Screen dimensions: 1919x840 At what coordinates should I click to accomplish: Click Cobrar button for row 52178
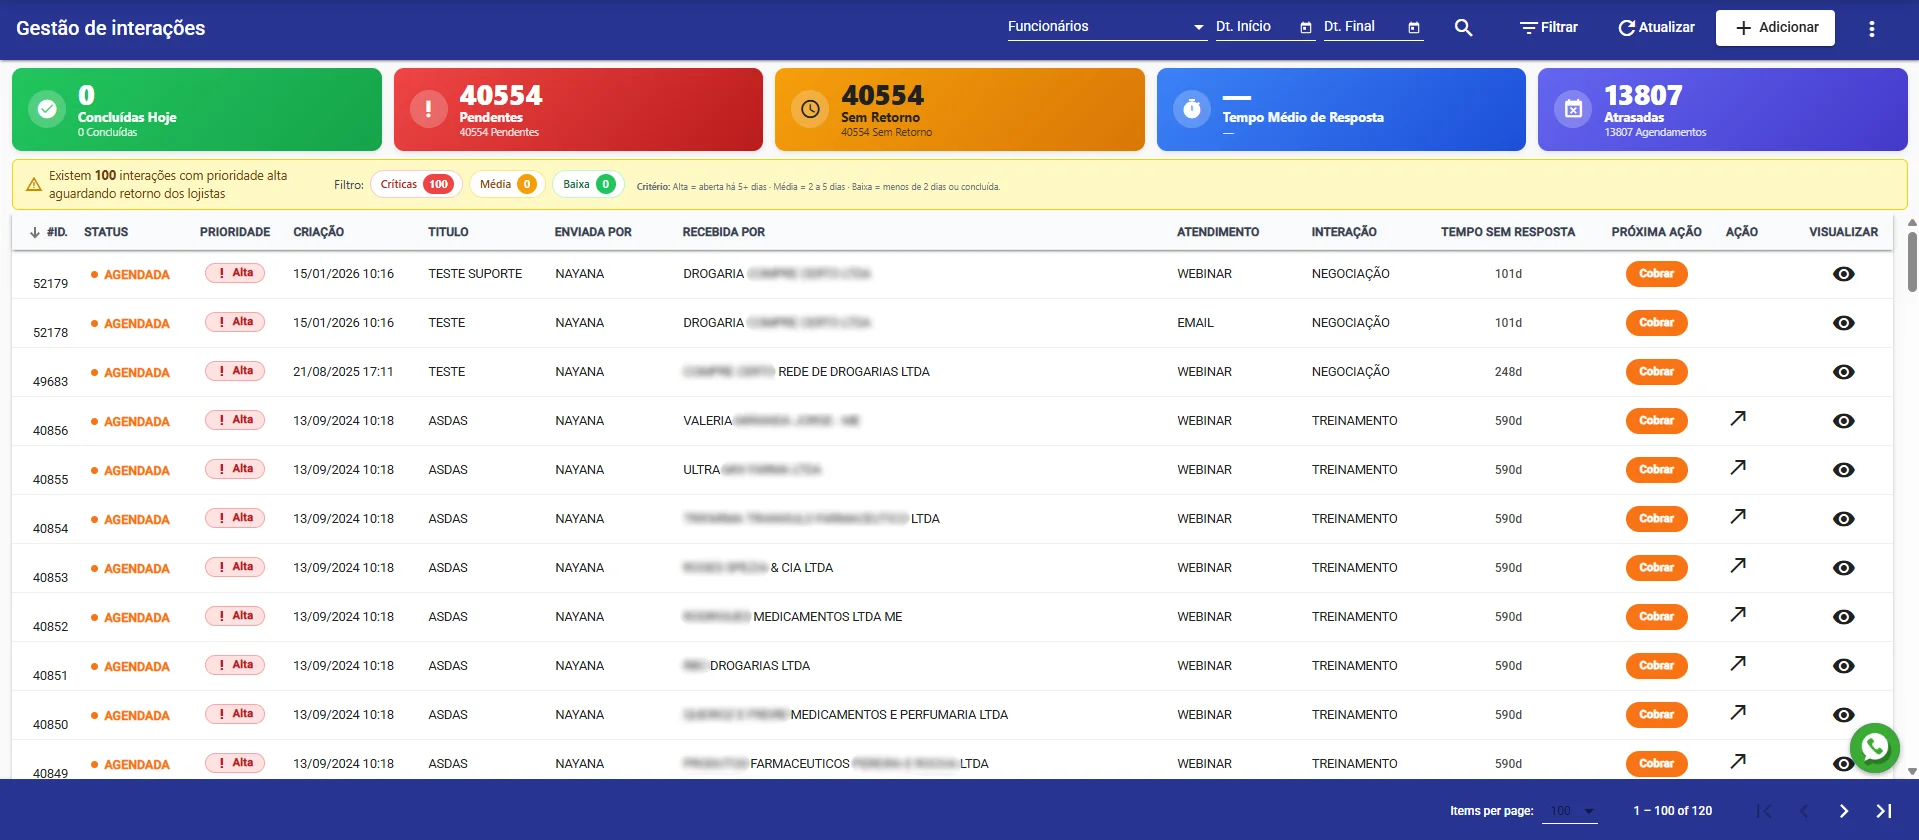click(1656, 323)
